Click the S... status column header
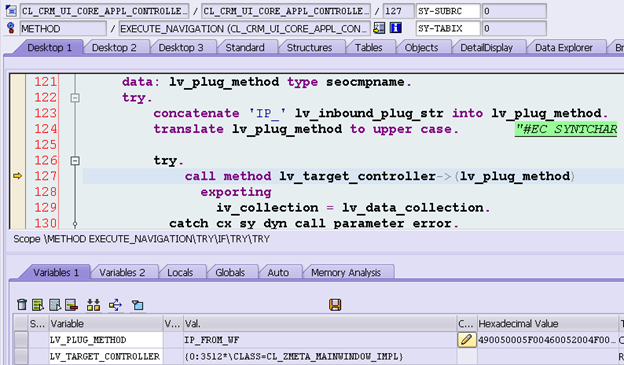The height and width of the screenshot is (365, 624). pyautogui.click(x=38, y=324)
